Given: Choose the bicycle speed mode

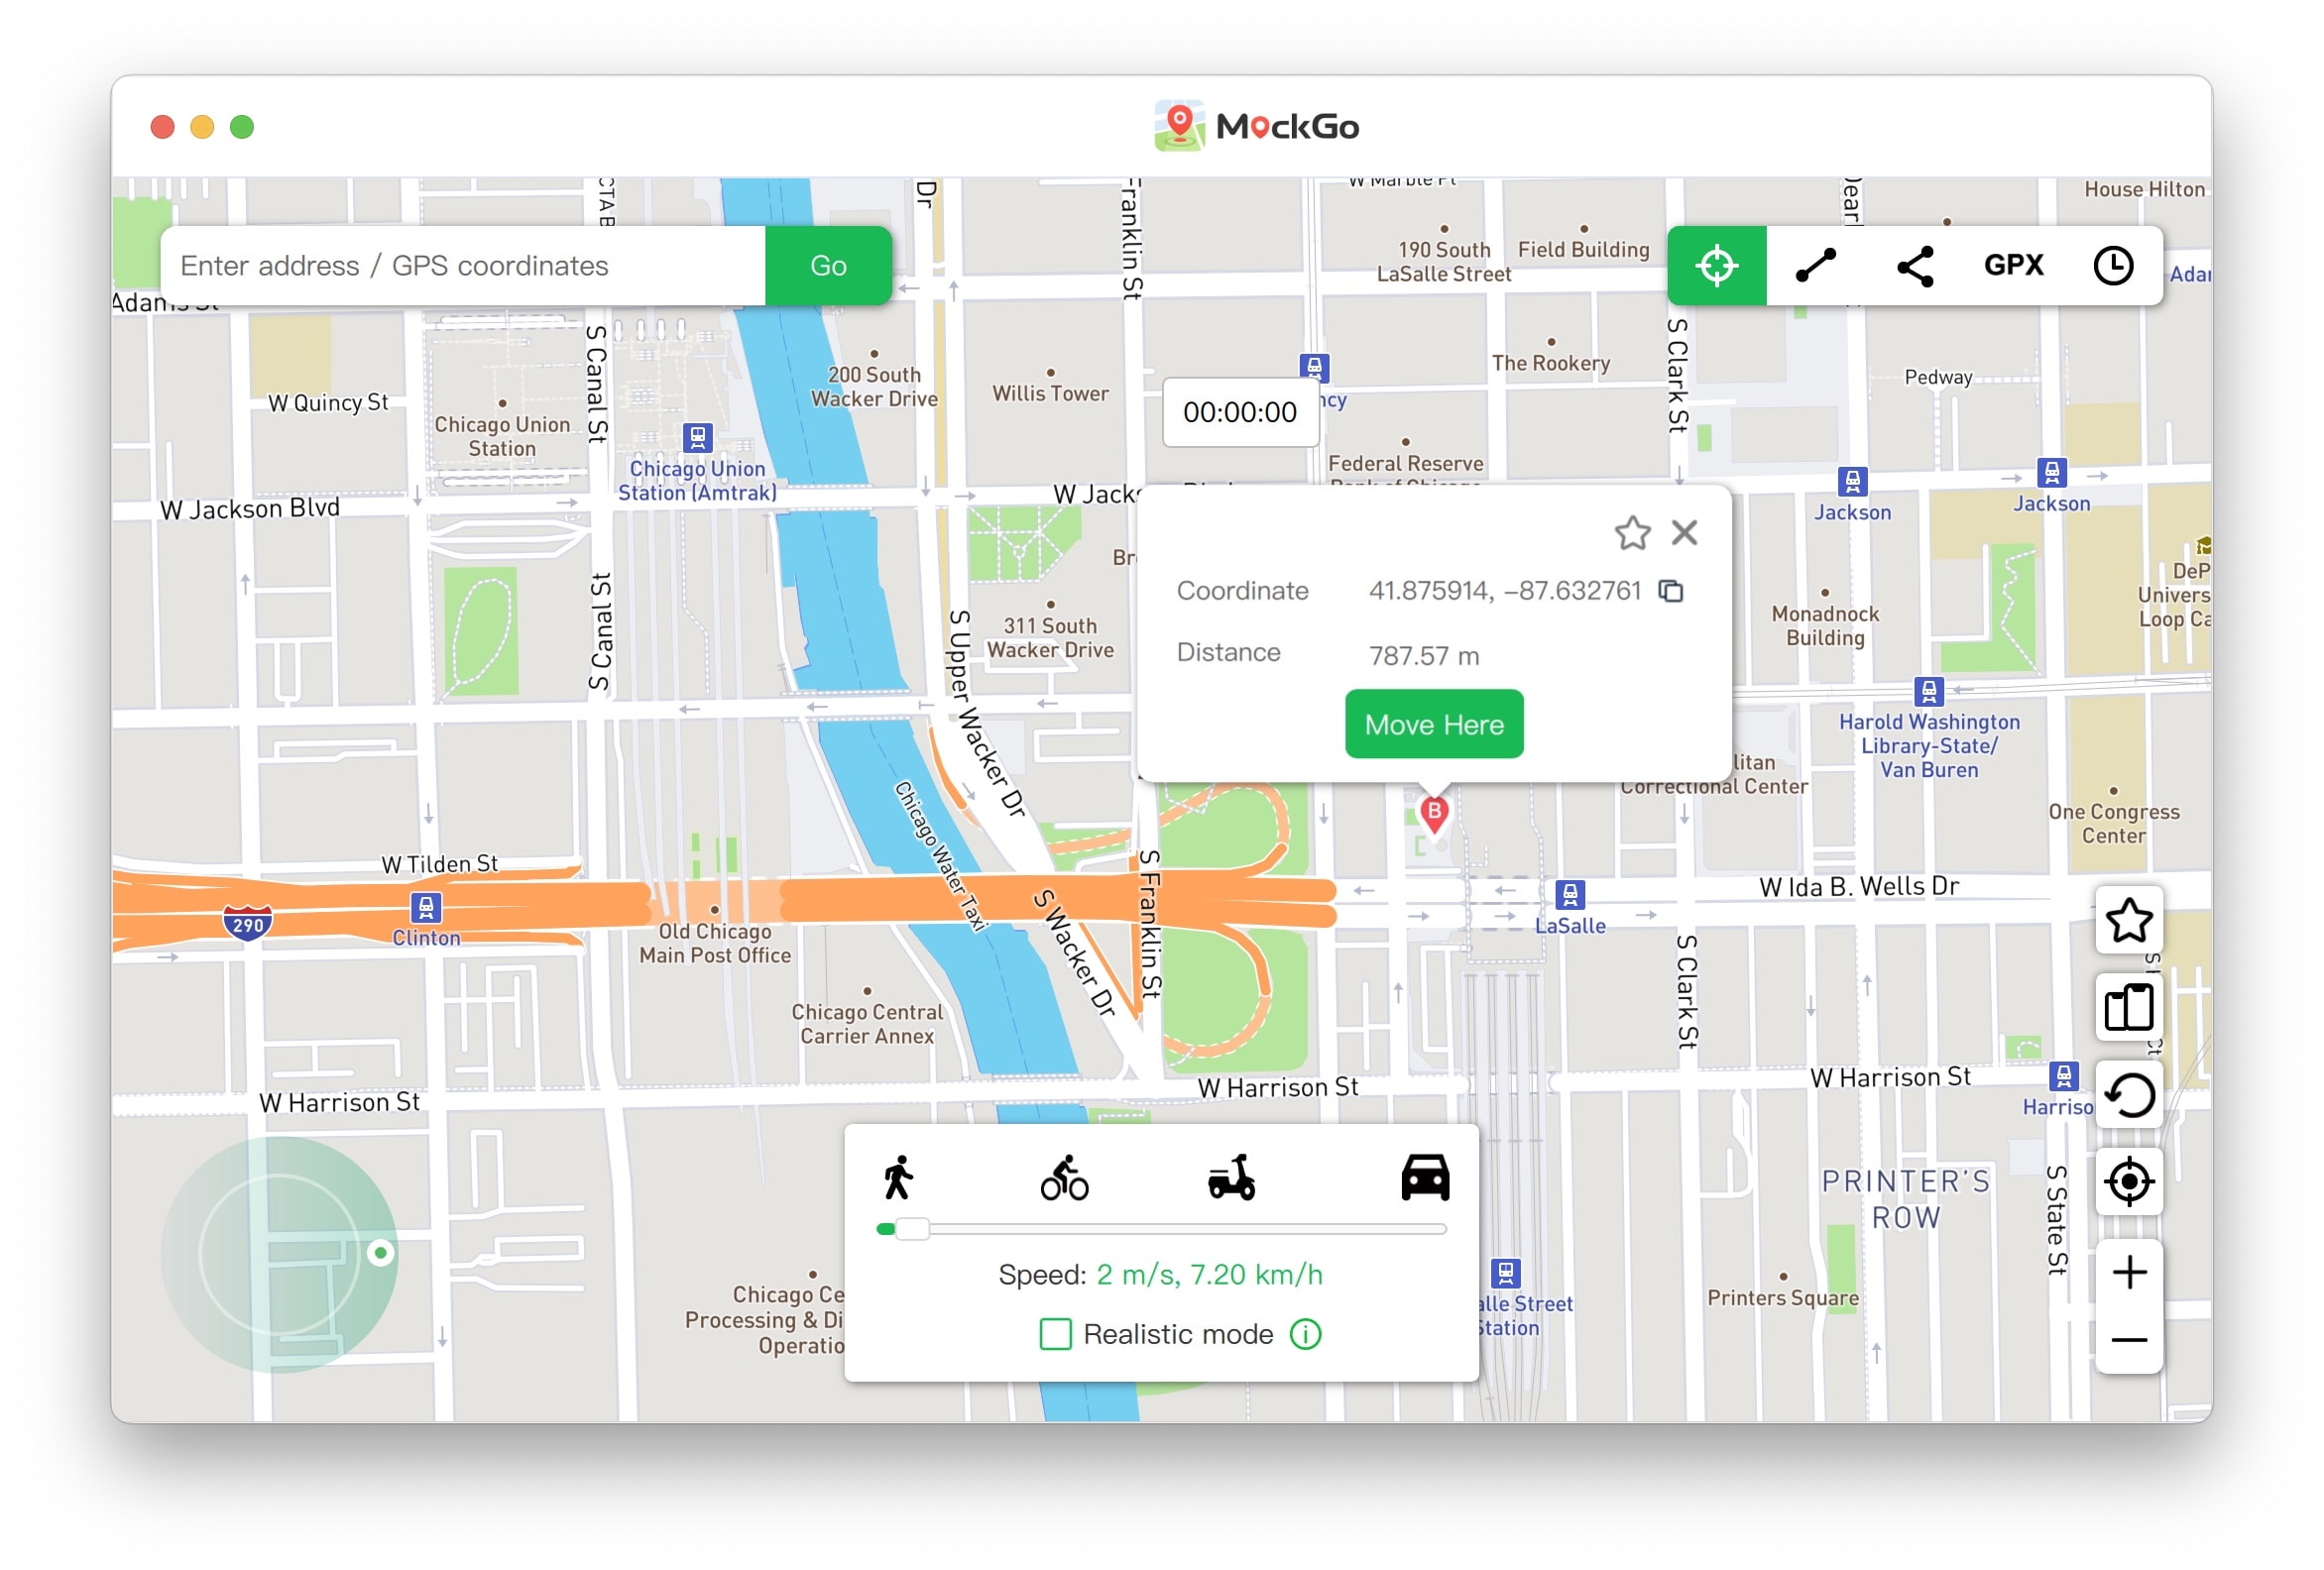Looking at the screenshot, I should pos(1064,1177).
